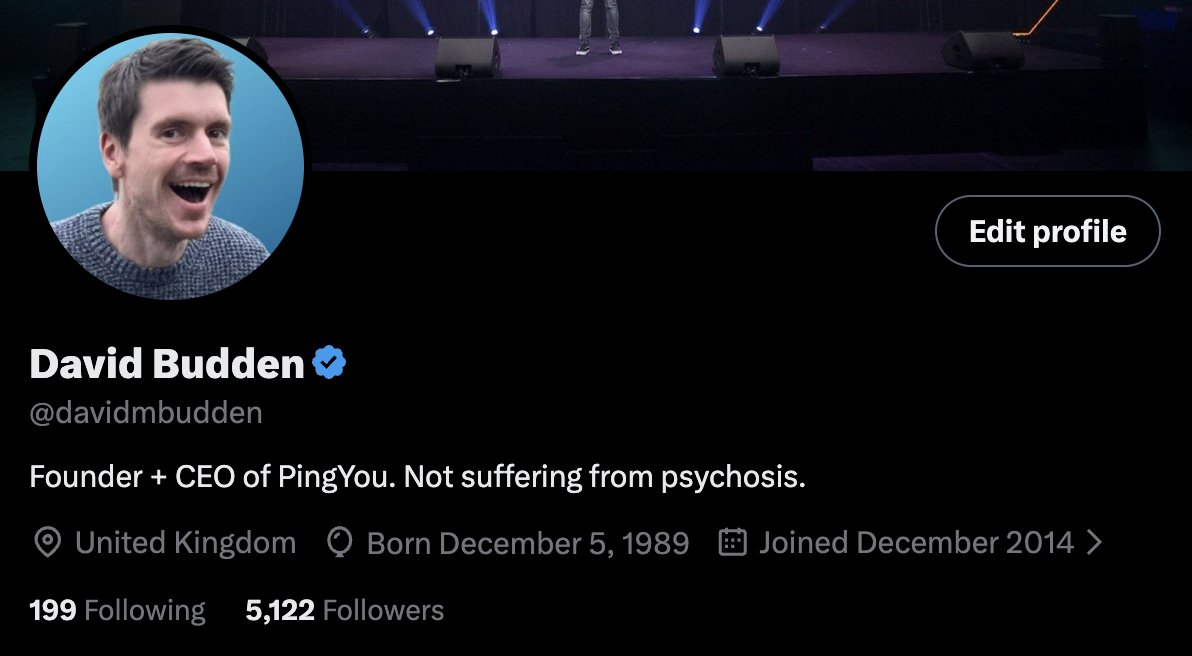Expand the chevron after Joined December 2014
1192x656 pixels.
point(1094,543)
